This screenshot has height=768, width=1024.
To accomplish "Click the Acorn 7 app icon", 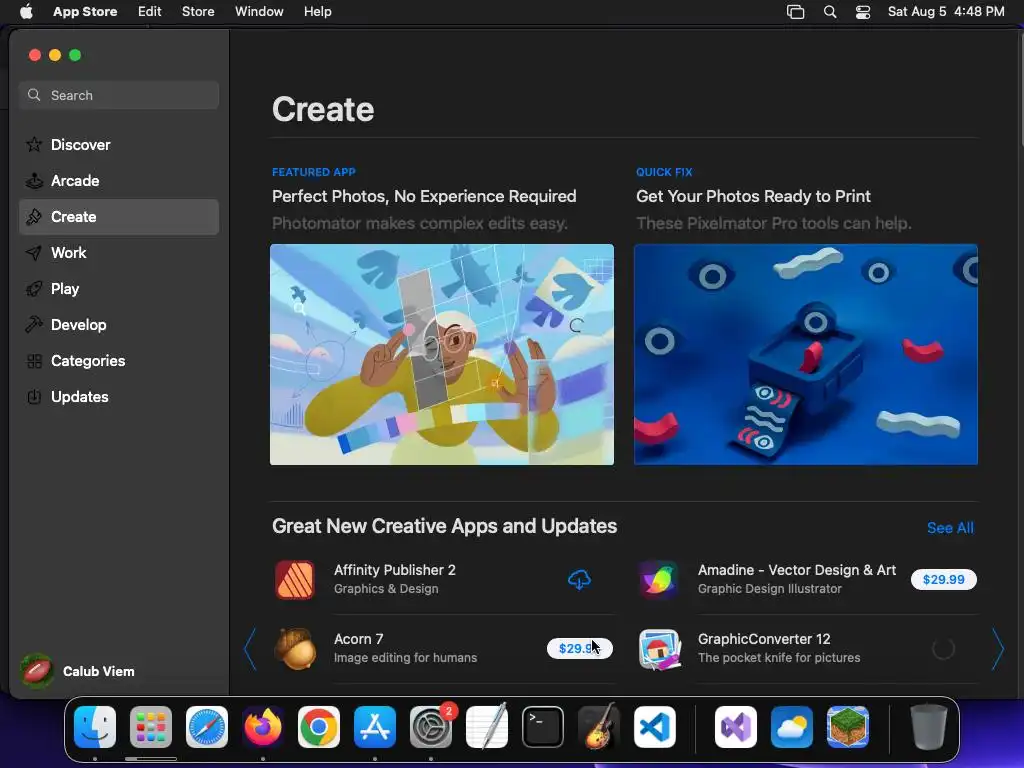I will pyautogui.click(x=295, y=648).
